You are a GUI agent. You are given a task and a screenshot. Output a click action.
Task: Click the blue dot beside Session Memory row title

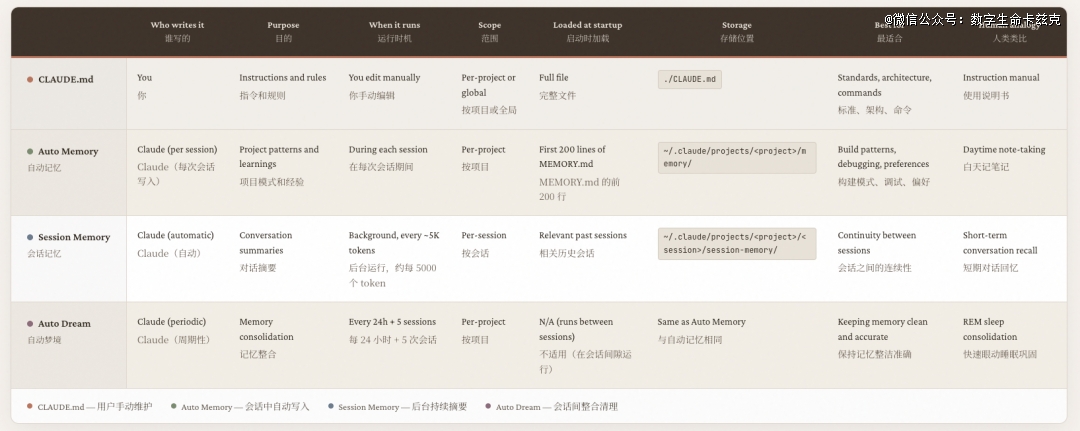(30, 238)
